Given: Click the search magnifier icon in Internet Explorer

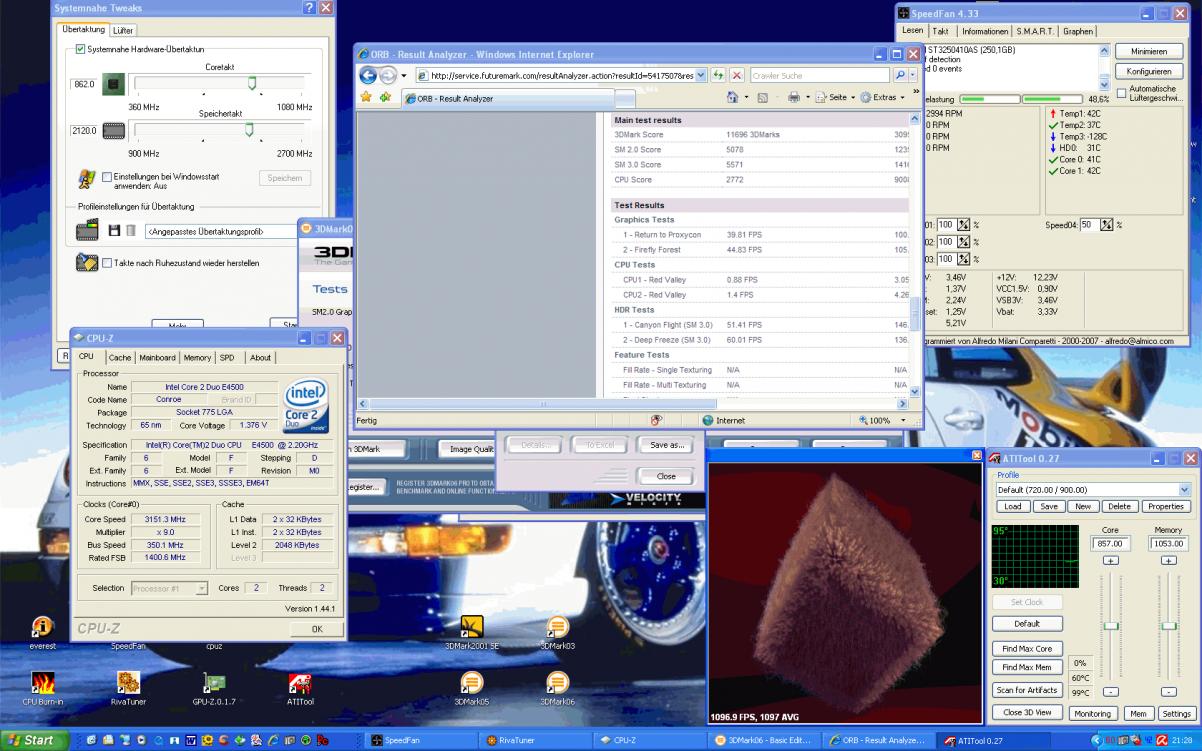Looking at the screenshot, I should pos(900,75).
